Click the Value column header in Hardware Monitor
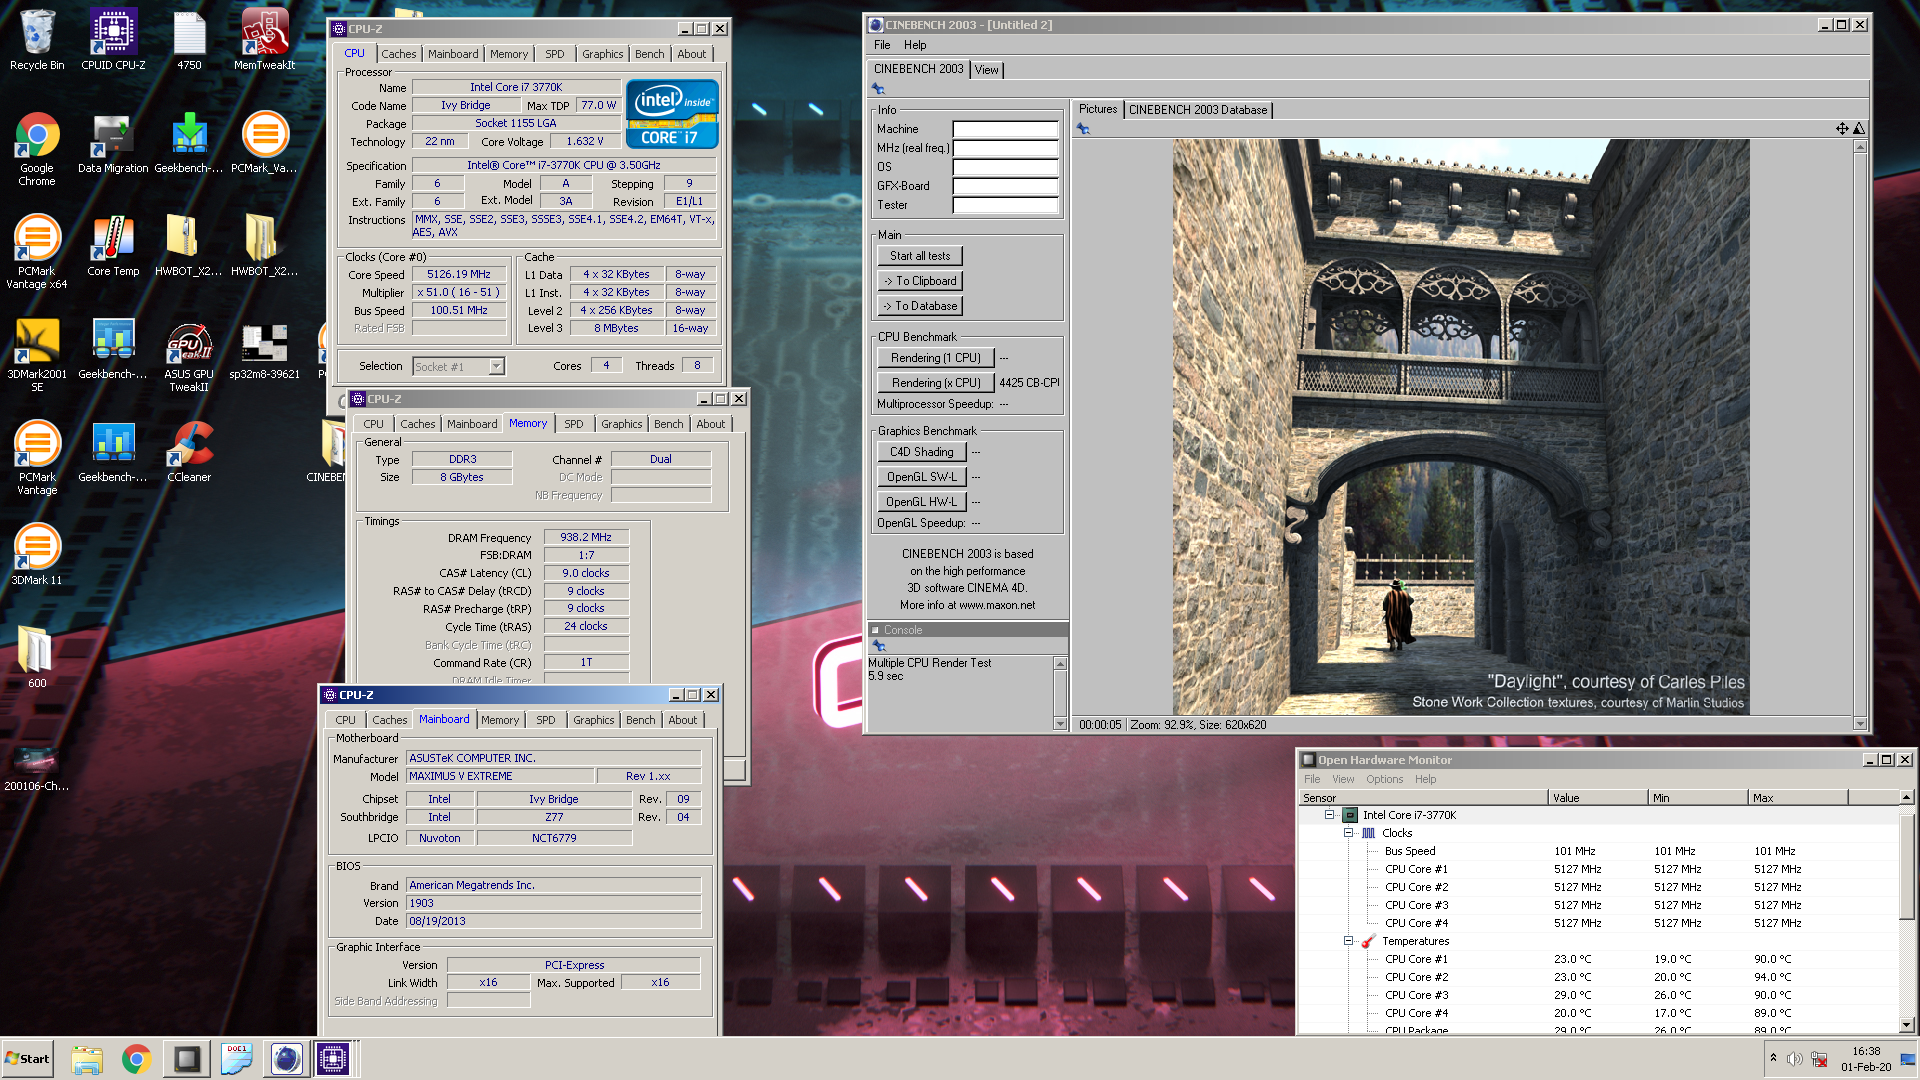1920x1080 pixels. (1598, 798)
